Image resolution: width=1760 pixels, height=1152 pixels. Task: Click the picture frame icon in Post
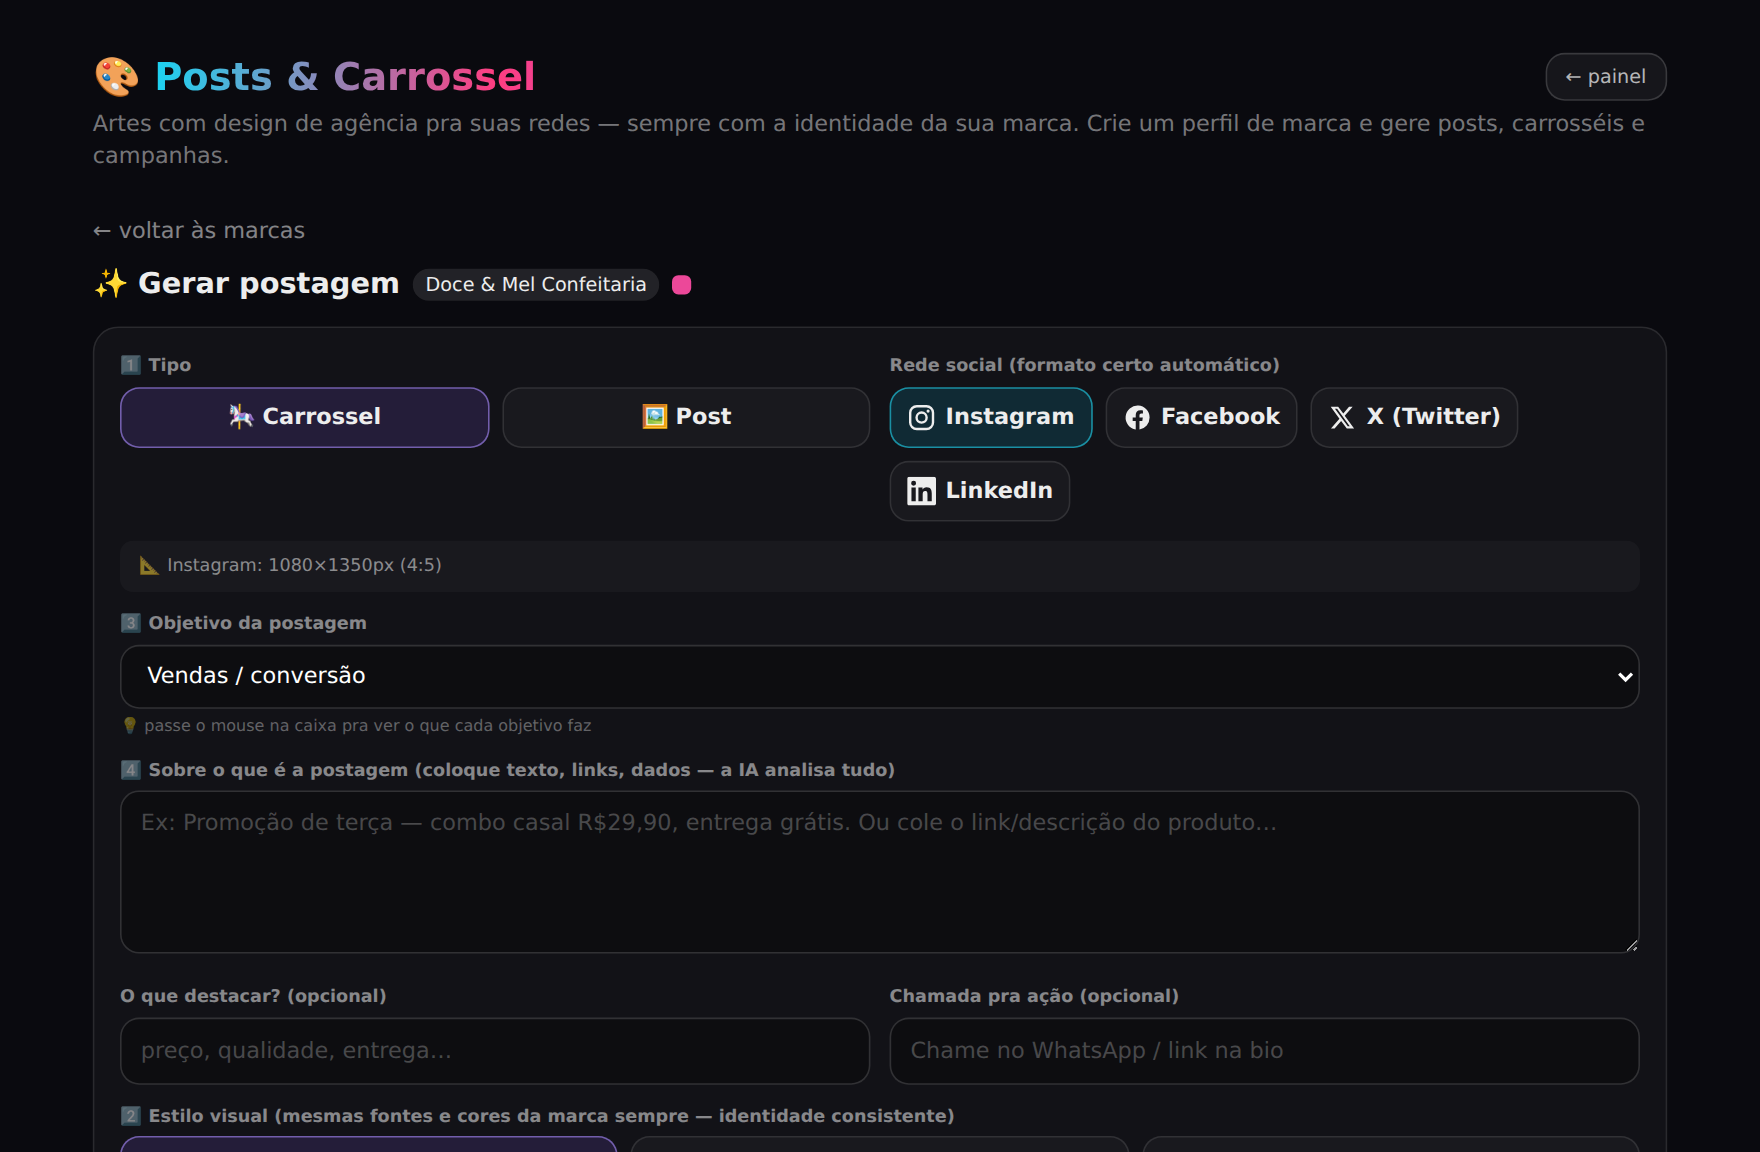coord(654,417)
